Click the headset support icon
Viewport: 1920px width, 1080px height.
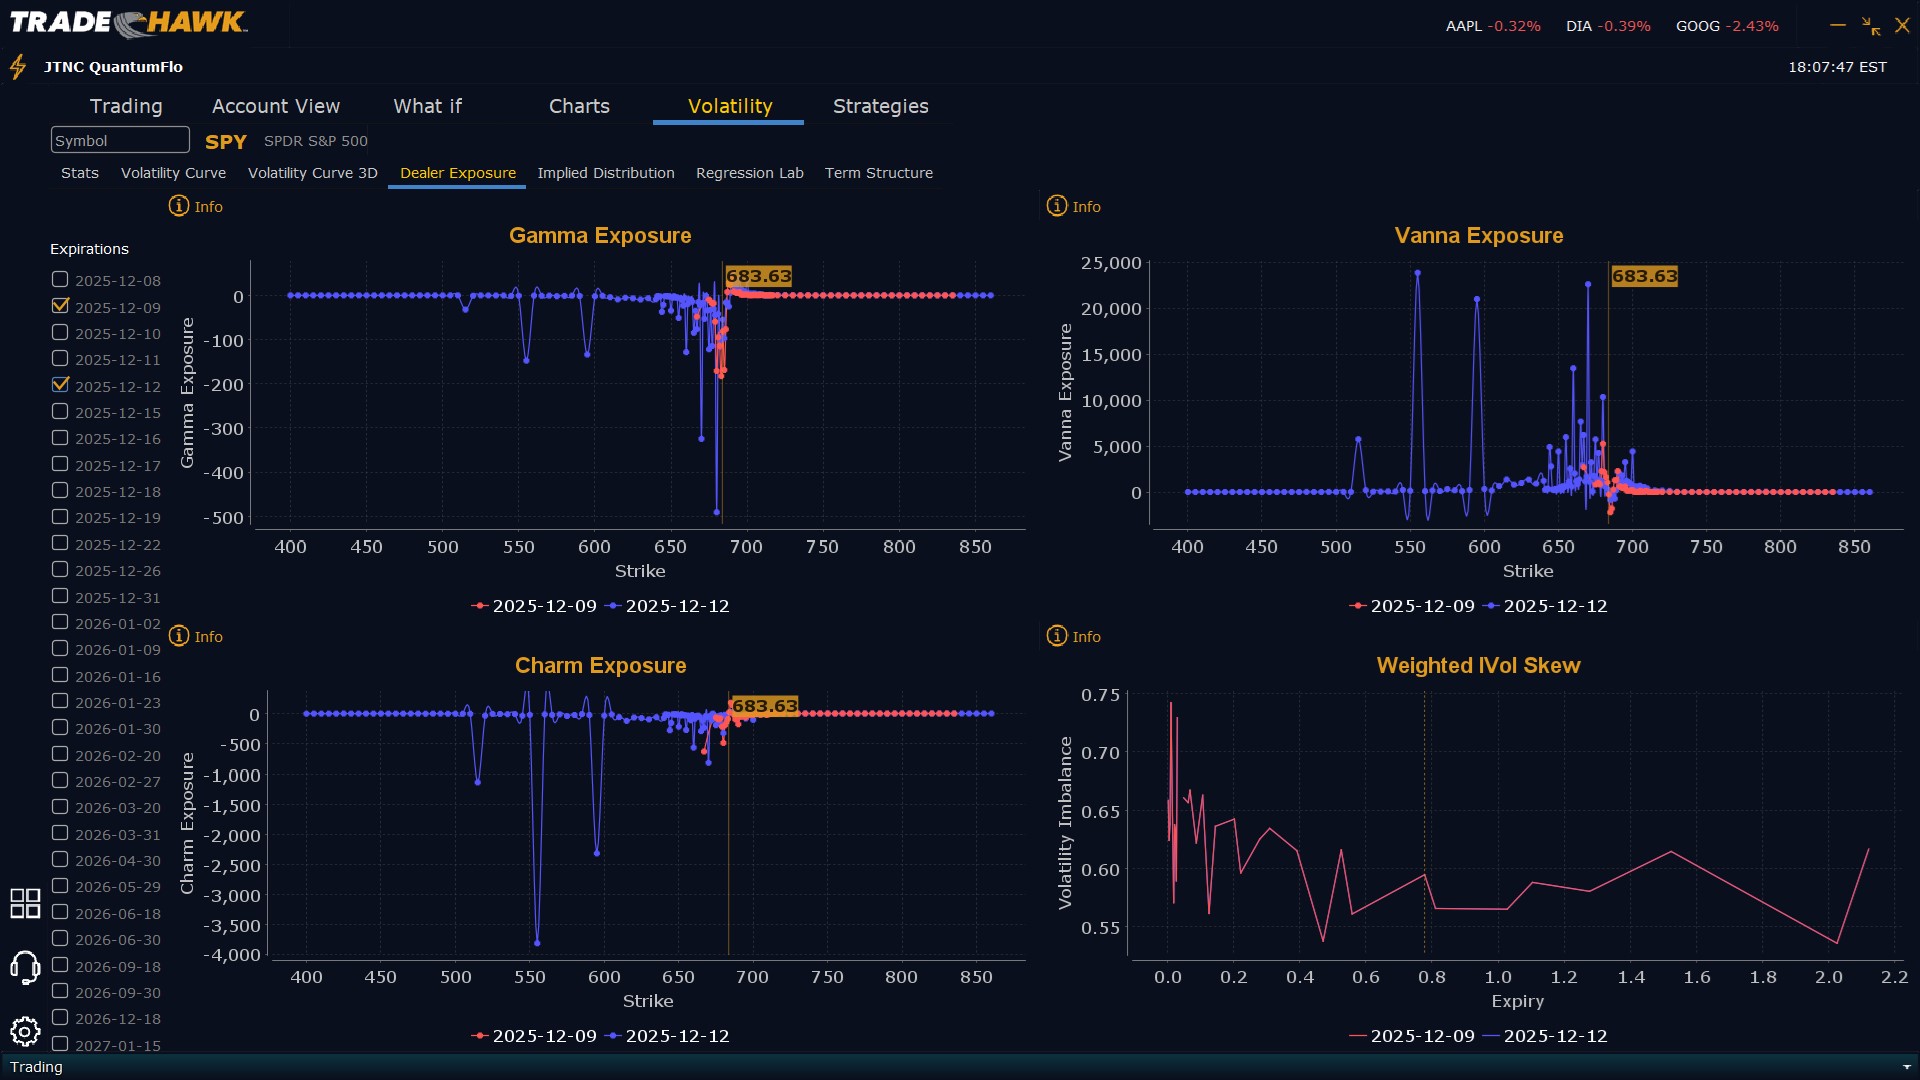point(25,967)
